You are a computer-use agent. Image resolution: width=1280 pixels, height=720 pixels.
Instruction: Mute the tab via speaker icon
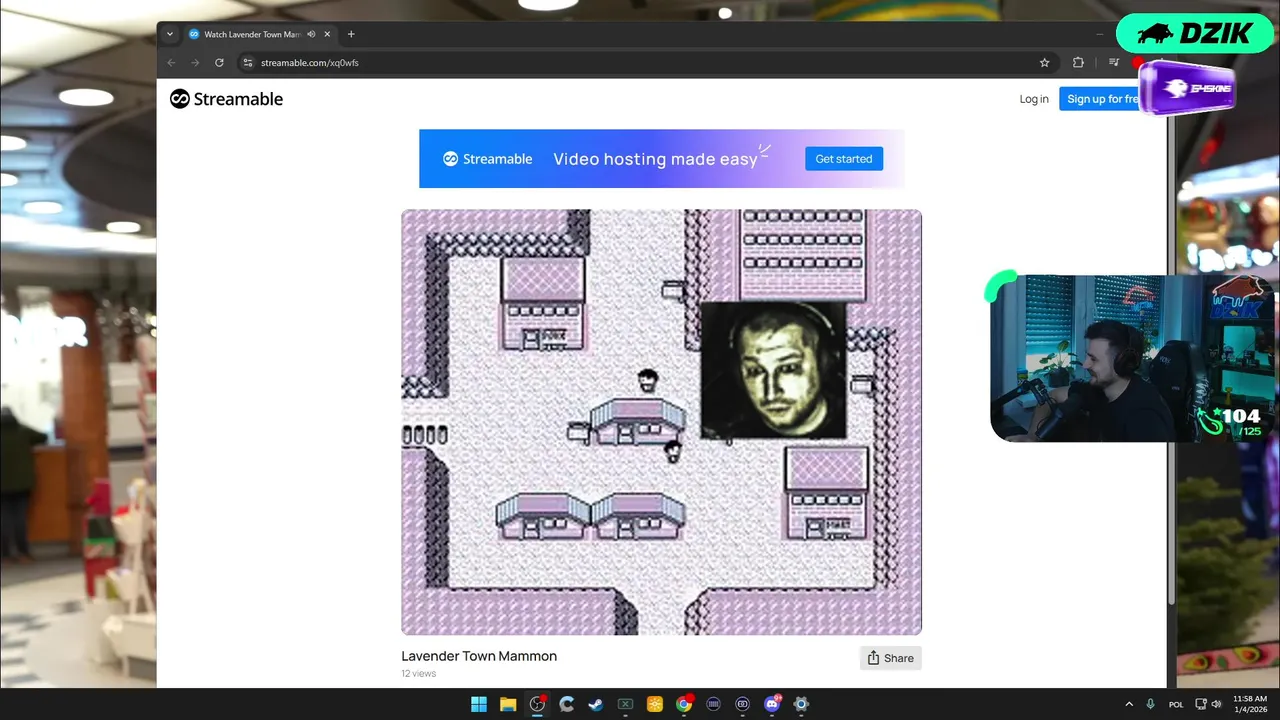tap(311, 34)
